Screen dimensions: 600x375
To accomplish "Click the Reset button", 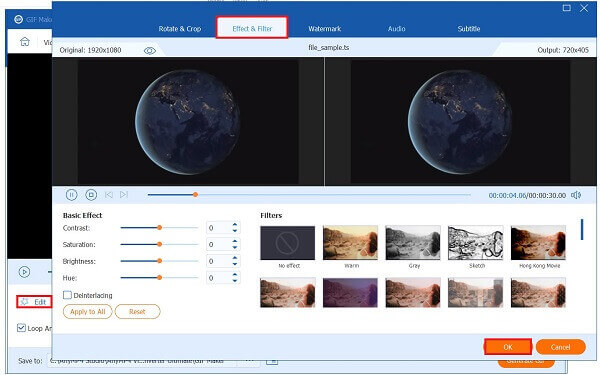I will [137, 311].
